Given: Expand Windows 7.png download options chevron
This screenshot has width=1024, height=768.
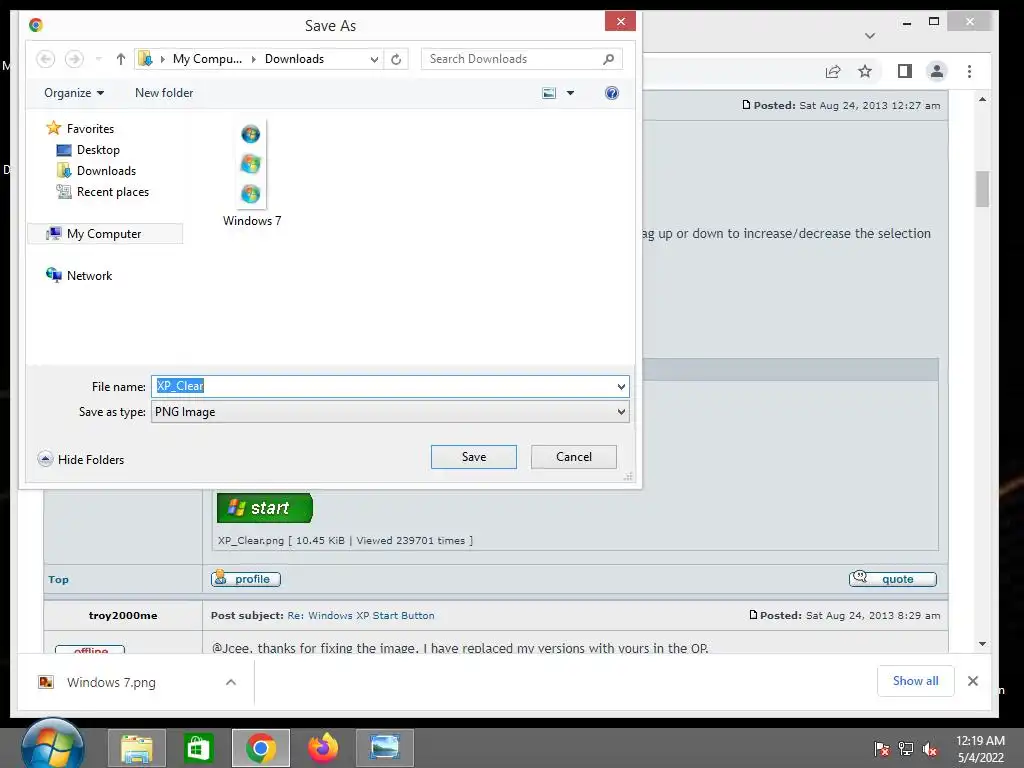Looking at the screenshot, I should point(231,682).
